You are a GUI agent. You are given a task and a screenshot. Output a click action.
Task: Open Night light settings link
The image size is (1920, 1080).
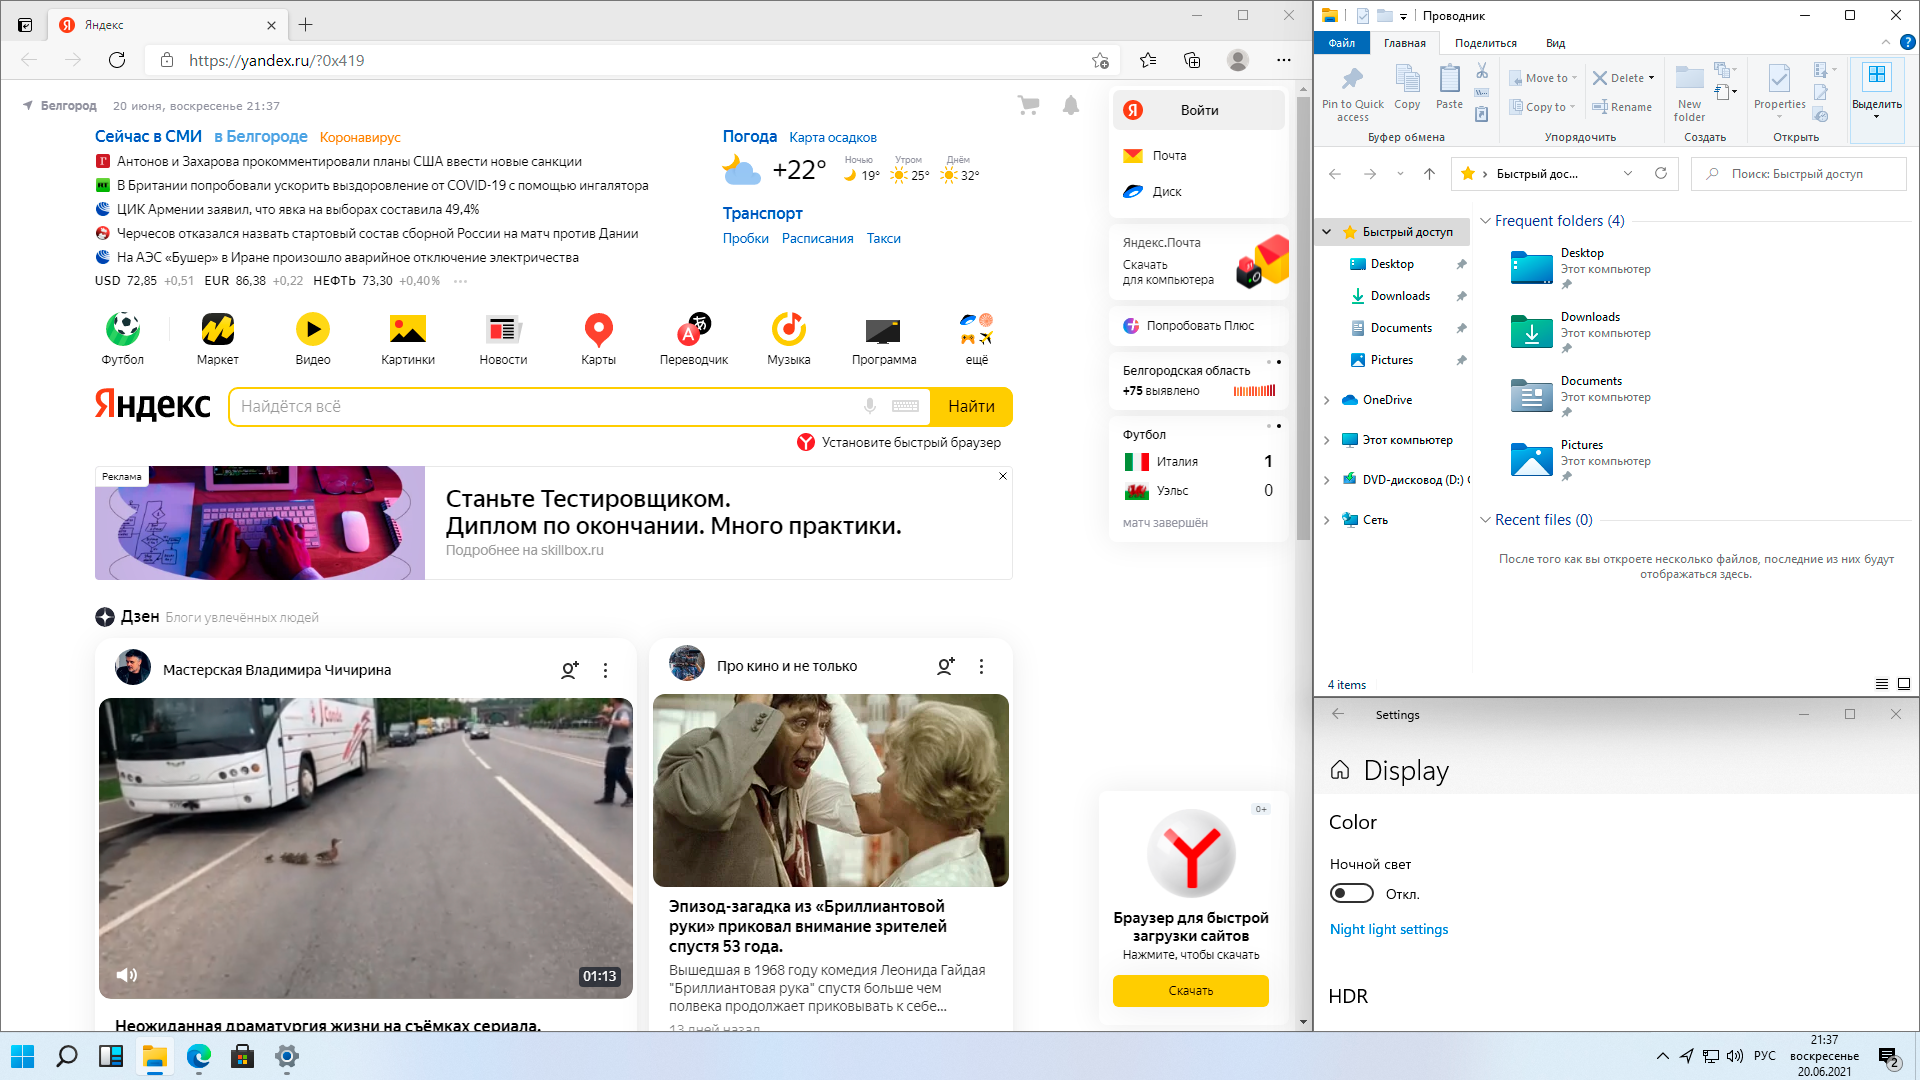(1388, 929)
